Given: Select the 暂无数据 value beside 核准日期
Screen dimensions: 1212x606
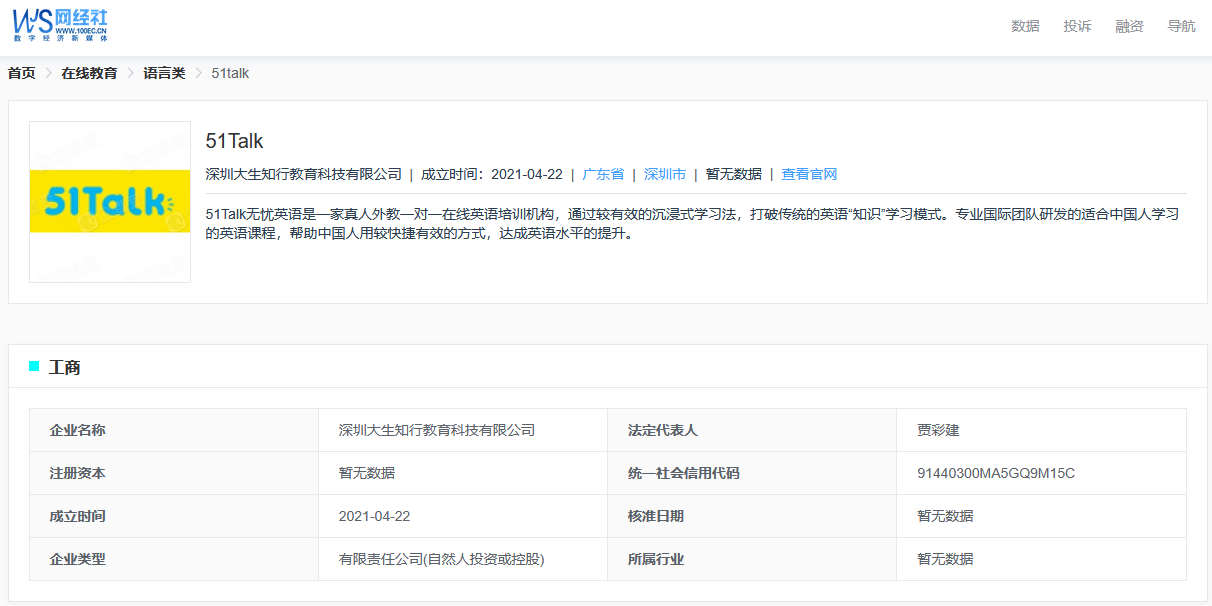Looking at the screenshot, I should coord(1041,516).
